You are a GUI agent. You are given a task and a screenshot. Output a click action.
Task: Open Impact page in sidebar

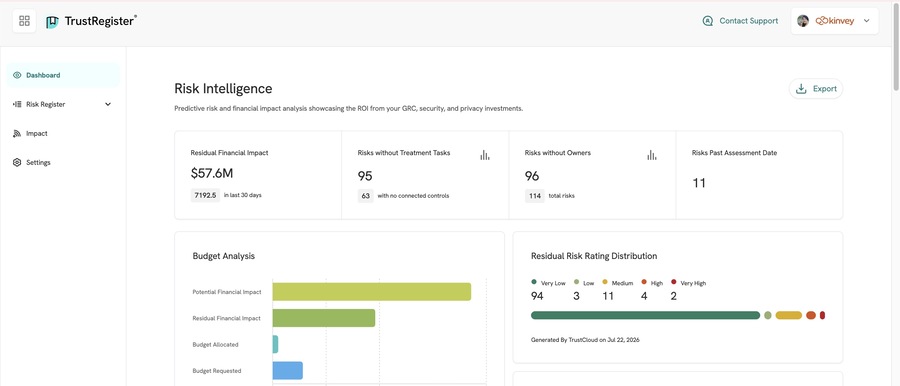[x=63, y=133]
